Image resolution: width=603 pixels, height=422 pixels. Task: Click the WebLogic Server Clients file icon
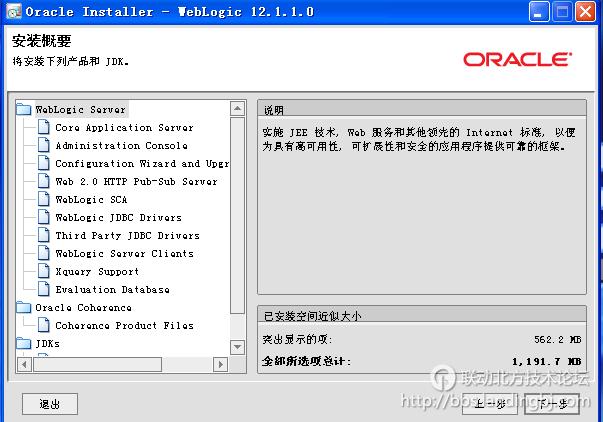coord(43,254)
